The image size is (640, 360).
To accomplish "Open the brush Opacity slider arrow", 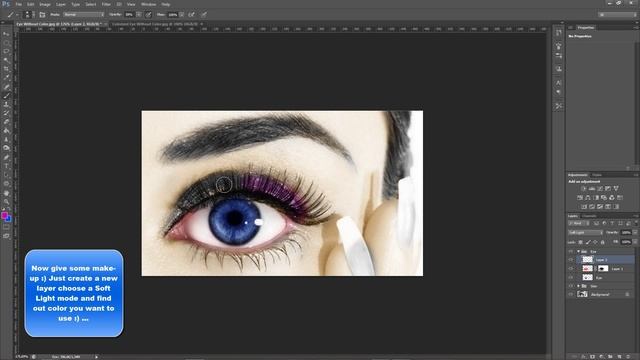I will [x=139, y=15].
